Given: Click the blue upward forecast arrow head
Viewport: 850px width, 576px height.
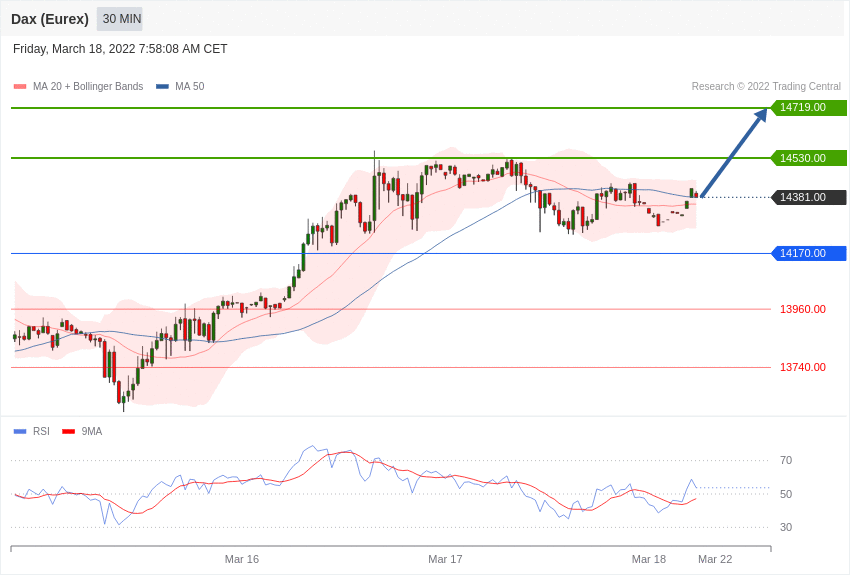Looking at the screenshot, I should tap(762, 114).
